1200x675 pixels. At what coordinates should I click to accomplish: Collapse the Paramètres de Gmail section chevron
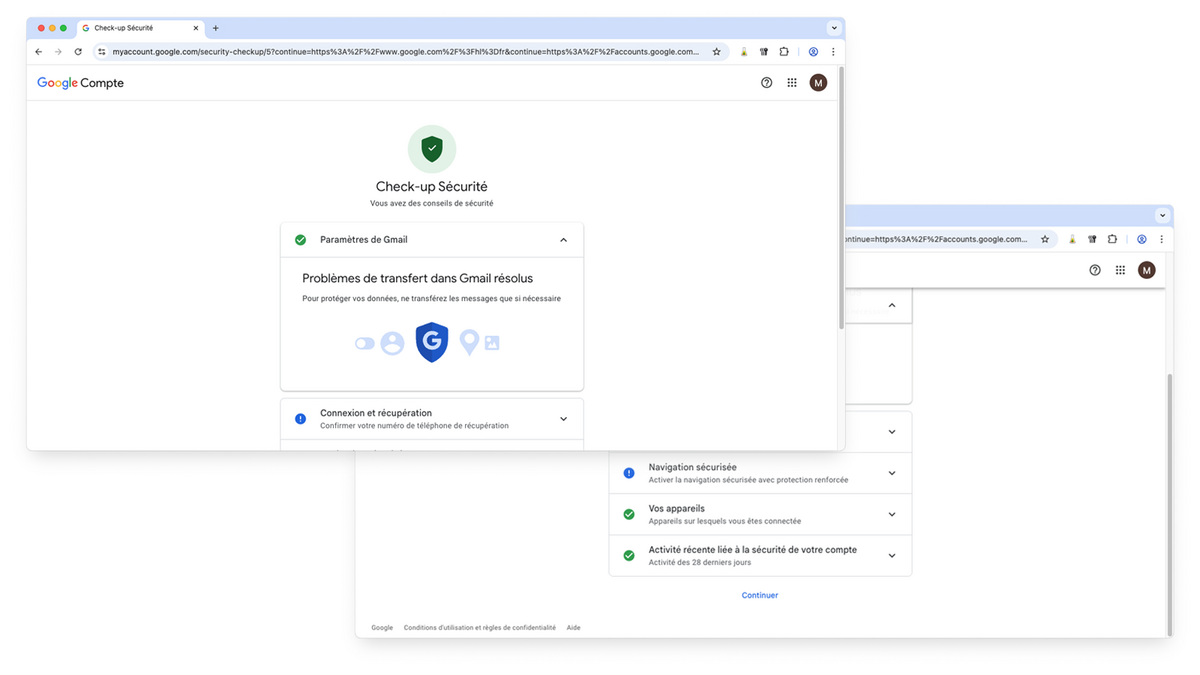click(x=563, y=240)
